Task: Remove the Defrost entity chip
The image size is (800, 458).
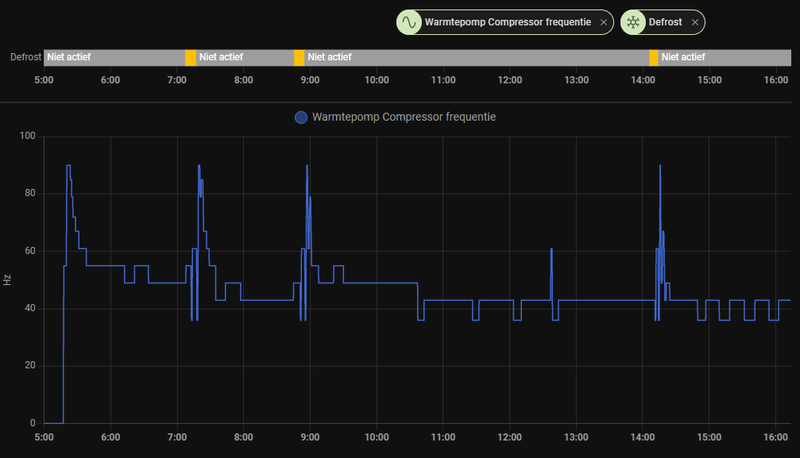Action: tap(695, 22)
